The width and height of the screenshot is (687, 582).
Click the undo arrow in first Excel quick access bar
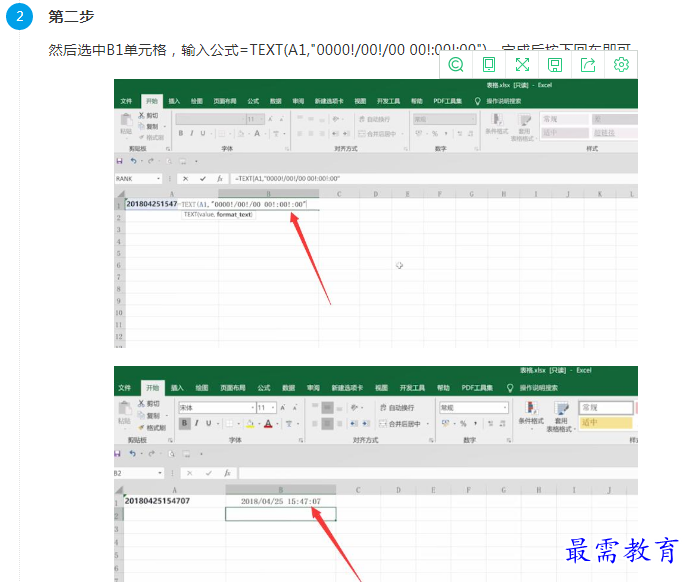[134, 161]
